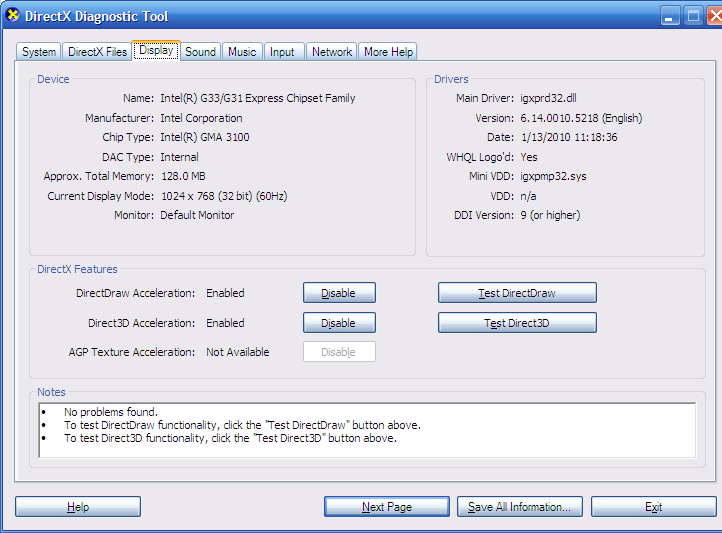722x533 pixels.
Task: Click the window title DirectX Diagnostic Tool
Action: click(96, 16)
